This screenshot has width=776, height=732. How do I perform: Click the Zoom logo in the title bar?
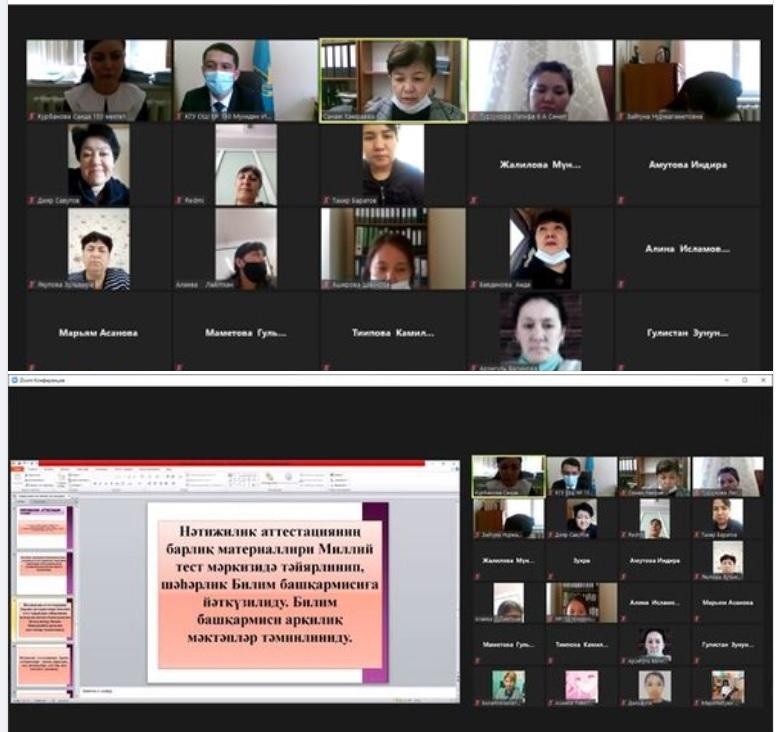(x=16, y=381)
